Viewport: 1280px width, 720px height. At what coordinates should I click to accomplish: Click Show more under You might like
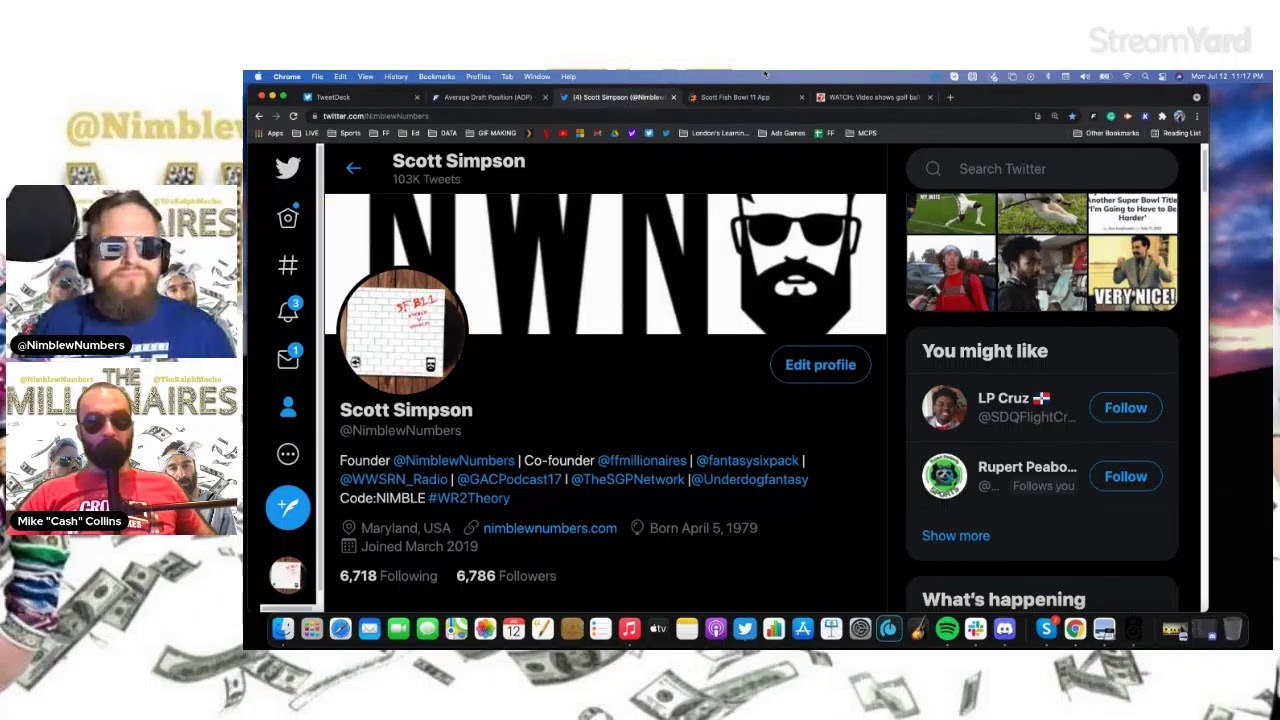(956, 536)
